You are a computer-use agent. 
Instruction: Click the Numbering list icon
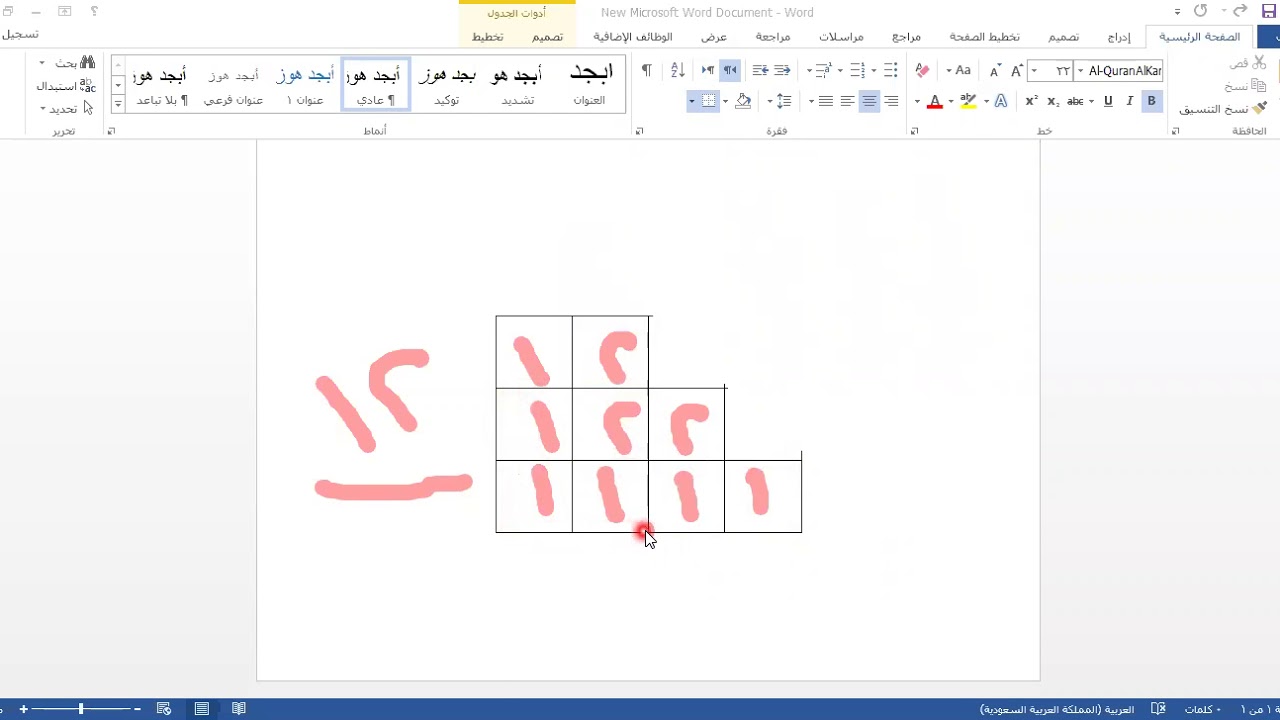point(857,71)
